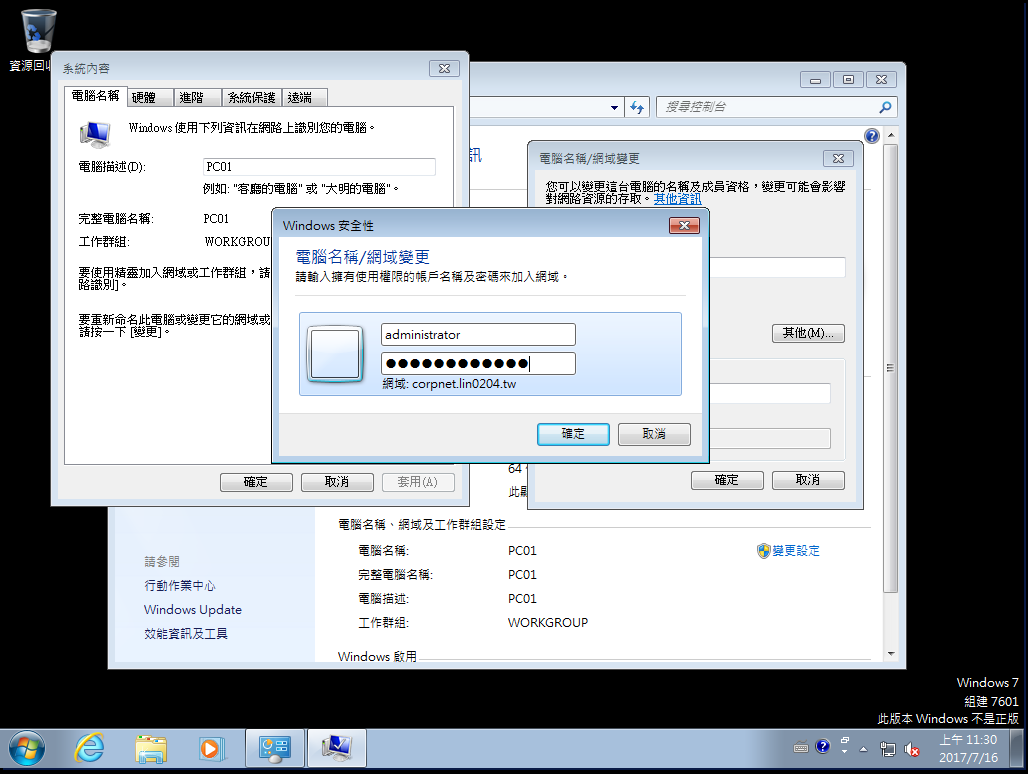Close the computer name change dialog
Viewport: 1028px width, 774px height.
[x=839, y=159]
